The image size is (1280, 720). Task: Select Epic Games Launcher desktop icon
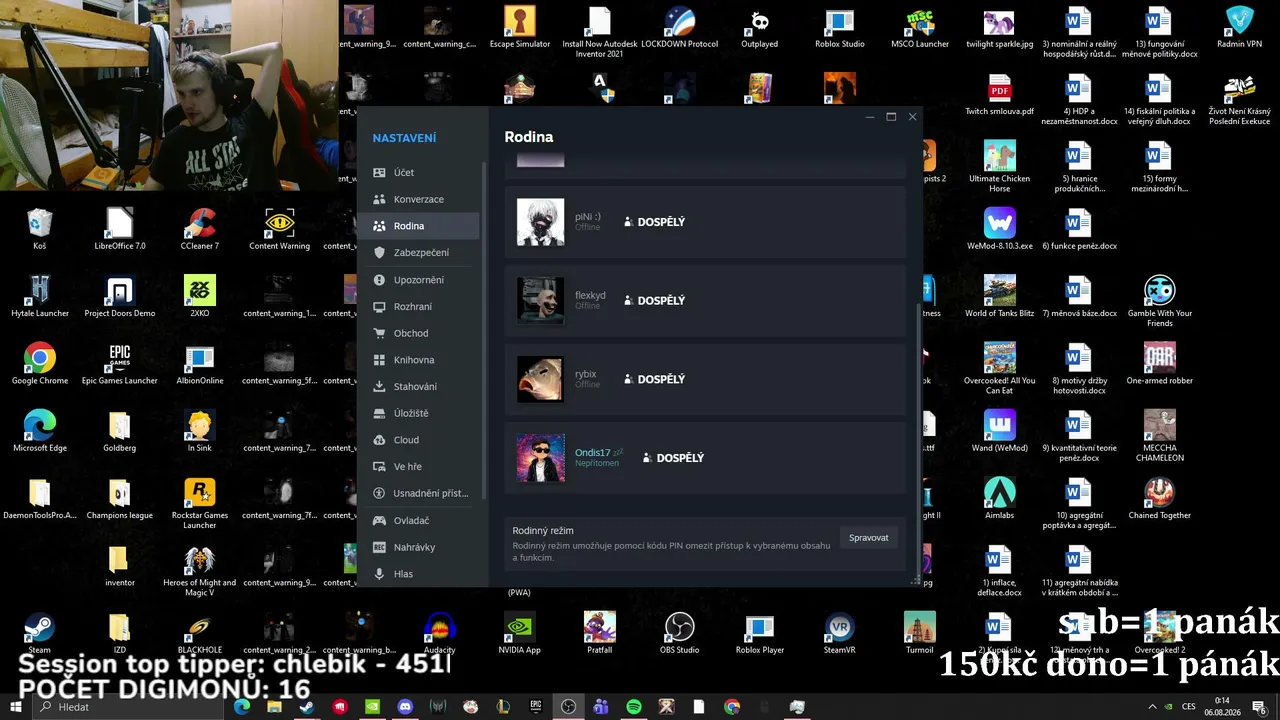coord(120,363)
